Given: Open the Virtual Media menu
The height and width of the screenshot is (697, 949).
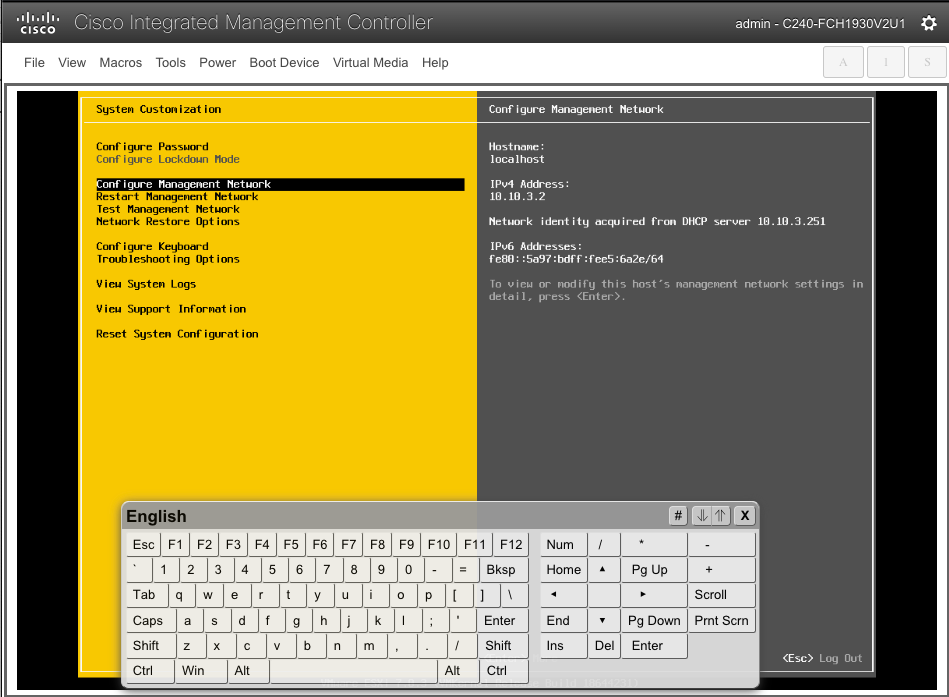Looking at the screenshot, I should [370, 62].
